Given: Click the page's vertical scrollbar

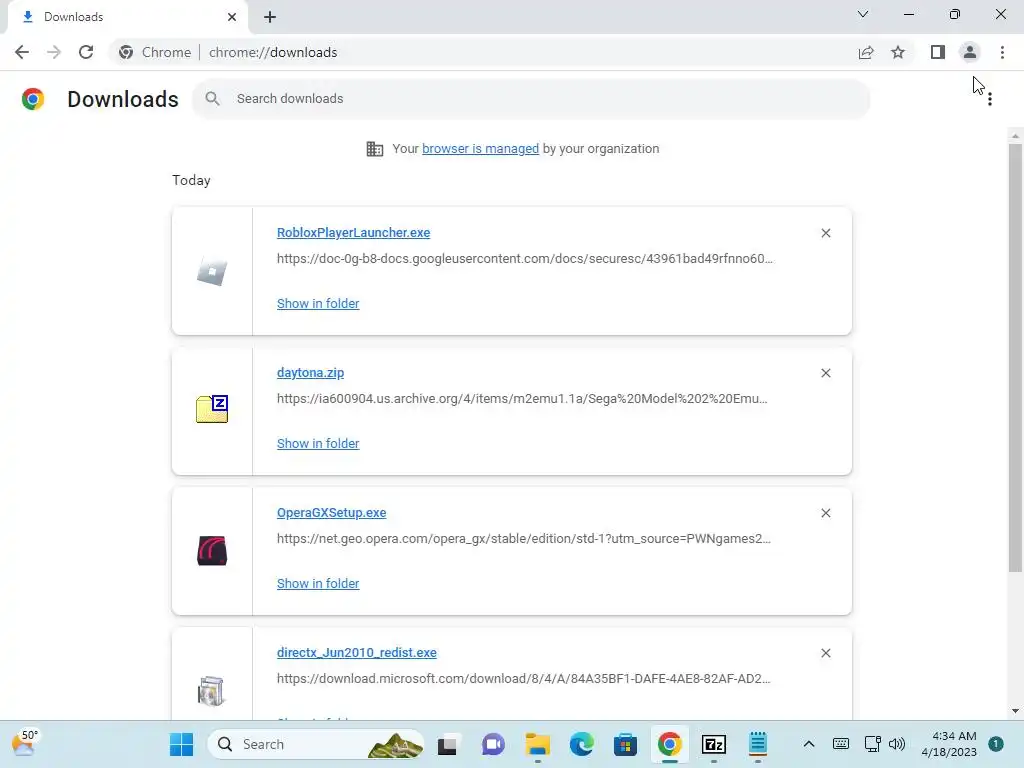Looking at the screenshot, I should pos(1014,358).
